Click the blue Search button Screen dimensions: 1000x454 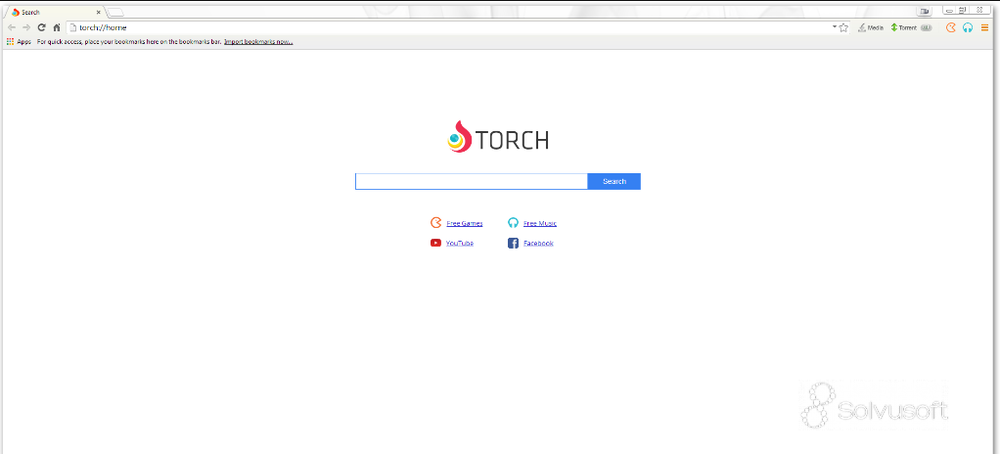(x=614, y=182)
